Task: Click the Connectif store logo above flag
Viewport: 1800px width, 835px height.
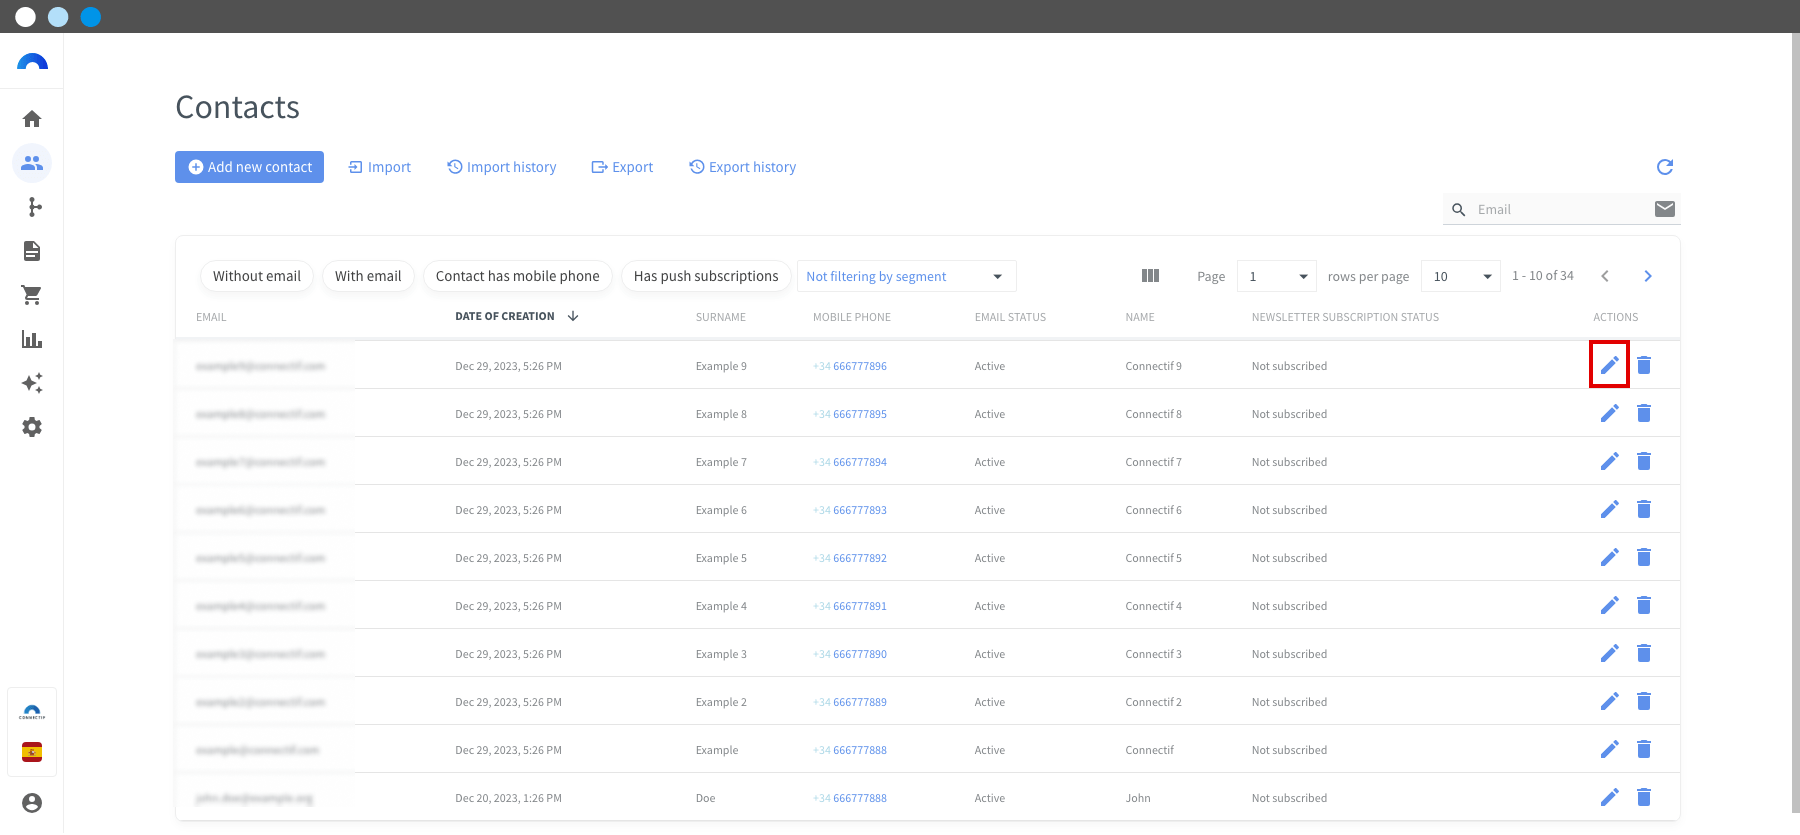Action: (x=32, y=713)
